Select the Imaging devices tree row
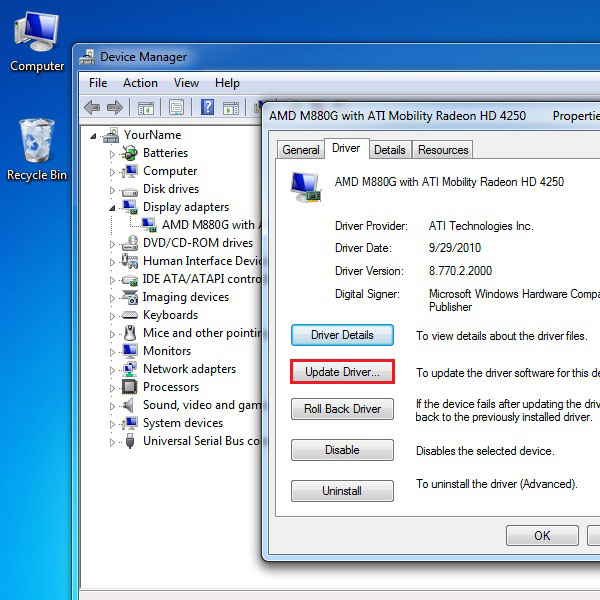Image resolution: width=600 pixels, height=600 pixels. (x=175, y=297)
